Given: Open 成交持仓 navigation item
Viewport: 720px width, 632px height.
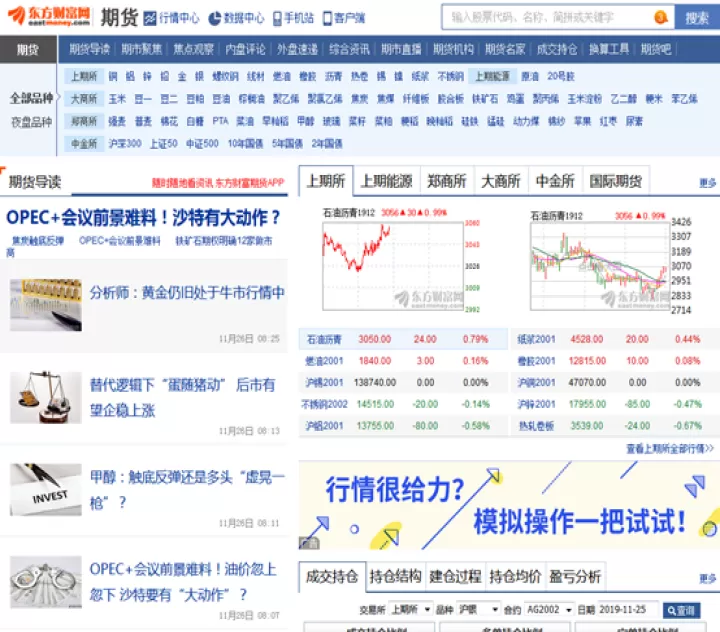Looking at the screenshot, I should [x=557, y=49].
